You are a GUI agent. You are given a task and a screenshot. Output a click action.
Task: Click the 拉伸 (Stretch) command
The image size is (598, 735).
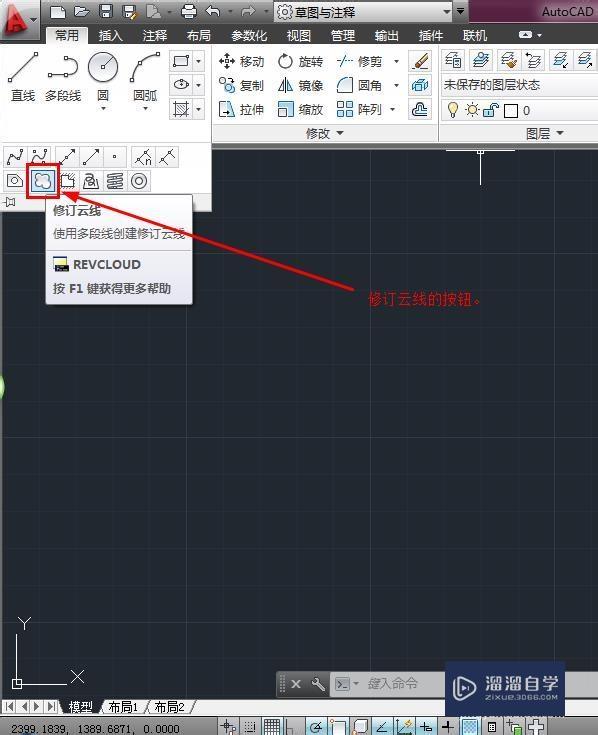coord(242,110)
